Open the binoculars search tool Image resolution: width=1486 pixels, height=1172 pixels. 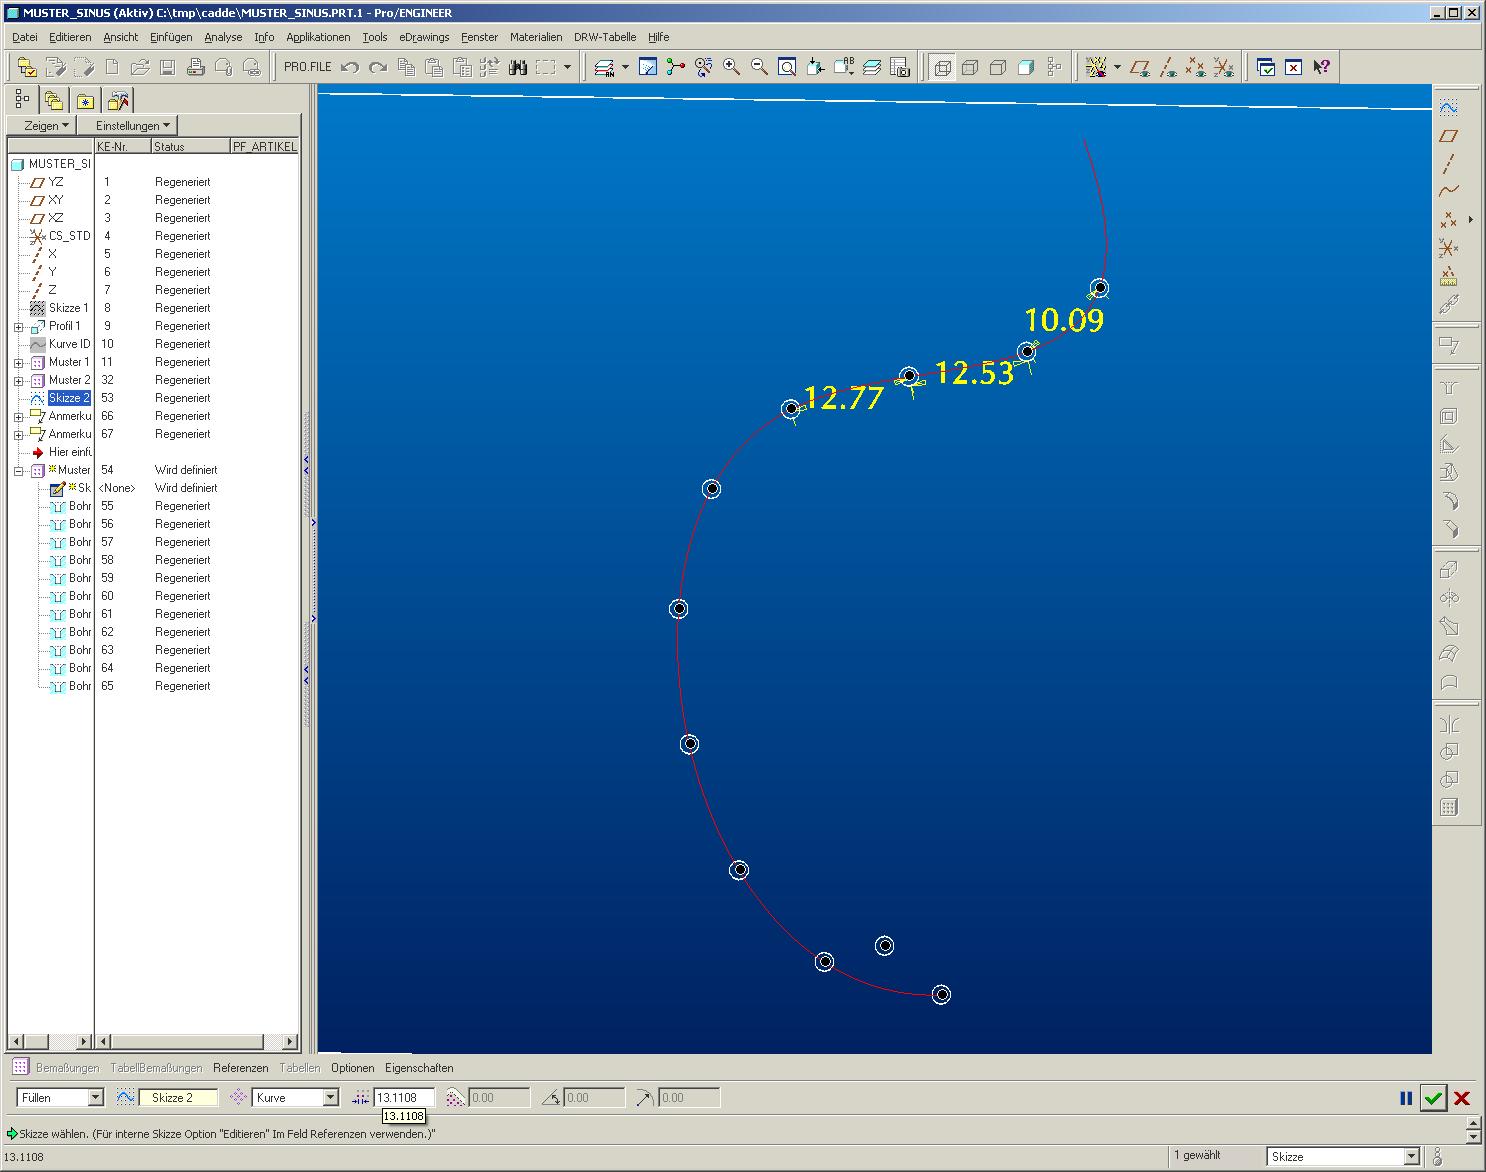coord(517,67)
